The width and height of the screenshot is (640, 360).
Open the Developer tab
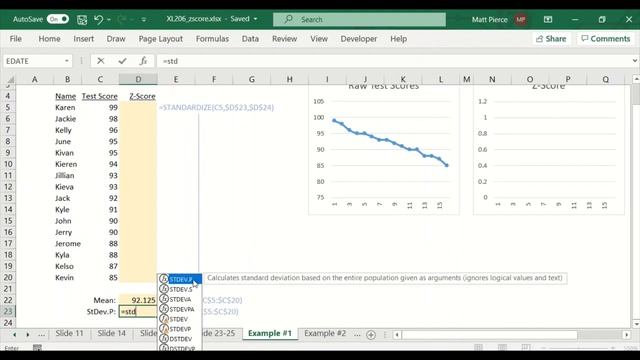point(359,39)
